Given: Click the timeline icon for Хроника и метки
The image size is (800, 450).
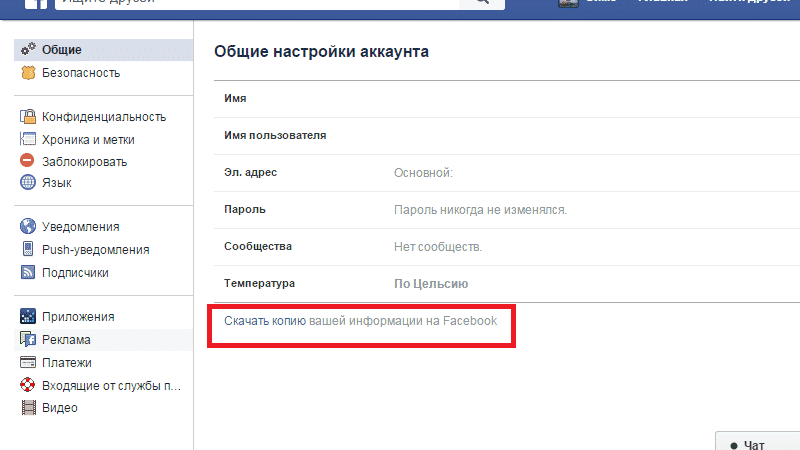Looking at the screenshot, I should click(x=28, y=139).
